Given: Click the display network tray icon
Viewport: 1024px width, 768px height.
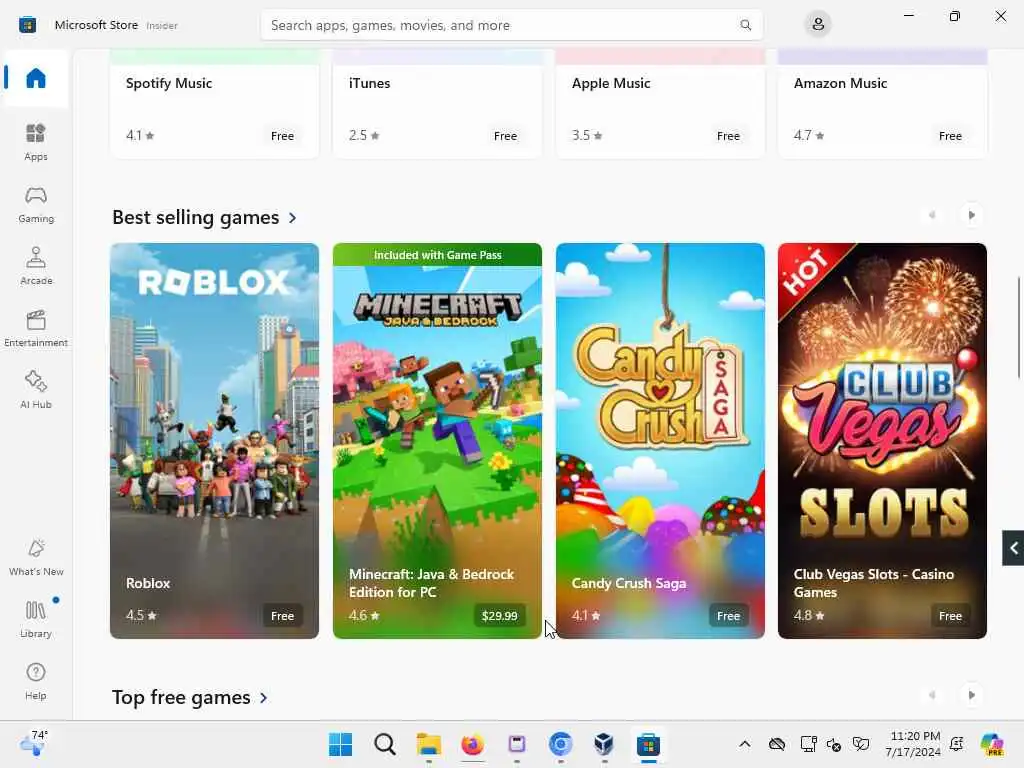Looking at the screenshot, I should pyautogui.click(x=808, y=744).
